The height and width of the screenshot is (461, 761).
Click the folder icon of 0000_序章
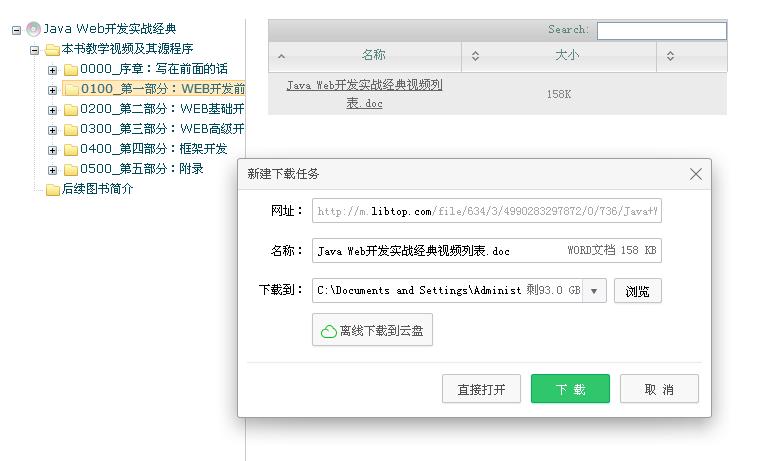pyautogui.click(x=71, y=69)
